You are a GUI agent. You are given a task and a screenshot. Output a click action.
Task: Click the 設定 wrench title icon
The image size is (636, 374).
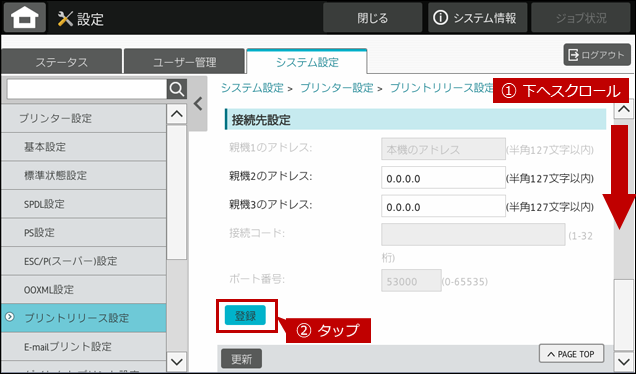pyautogui.click(x=65, y=18)
